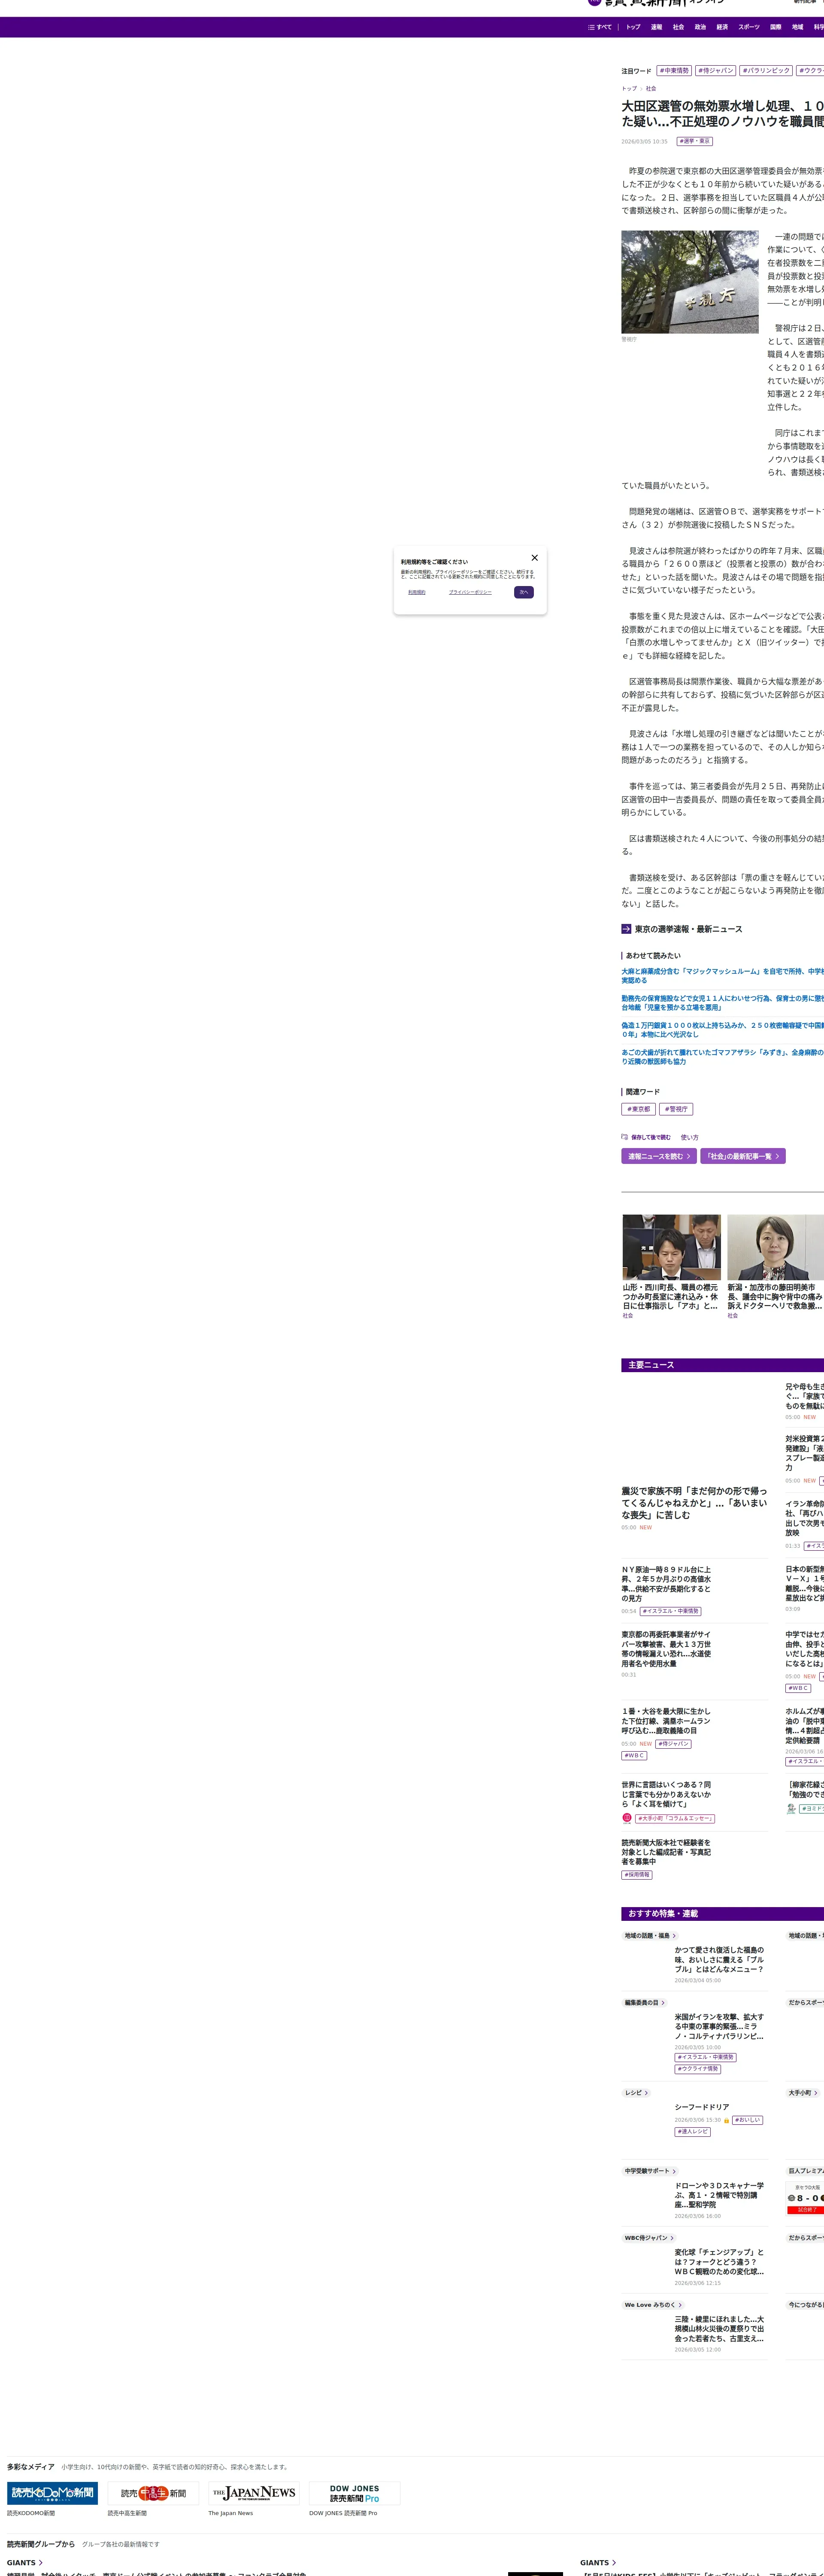824x2576 pixels.
Task: Open the 警視庁 article photo
Action: [690, 282]
